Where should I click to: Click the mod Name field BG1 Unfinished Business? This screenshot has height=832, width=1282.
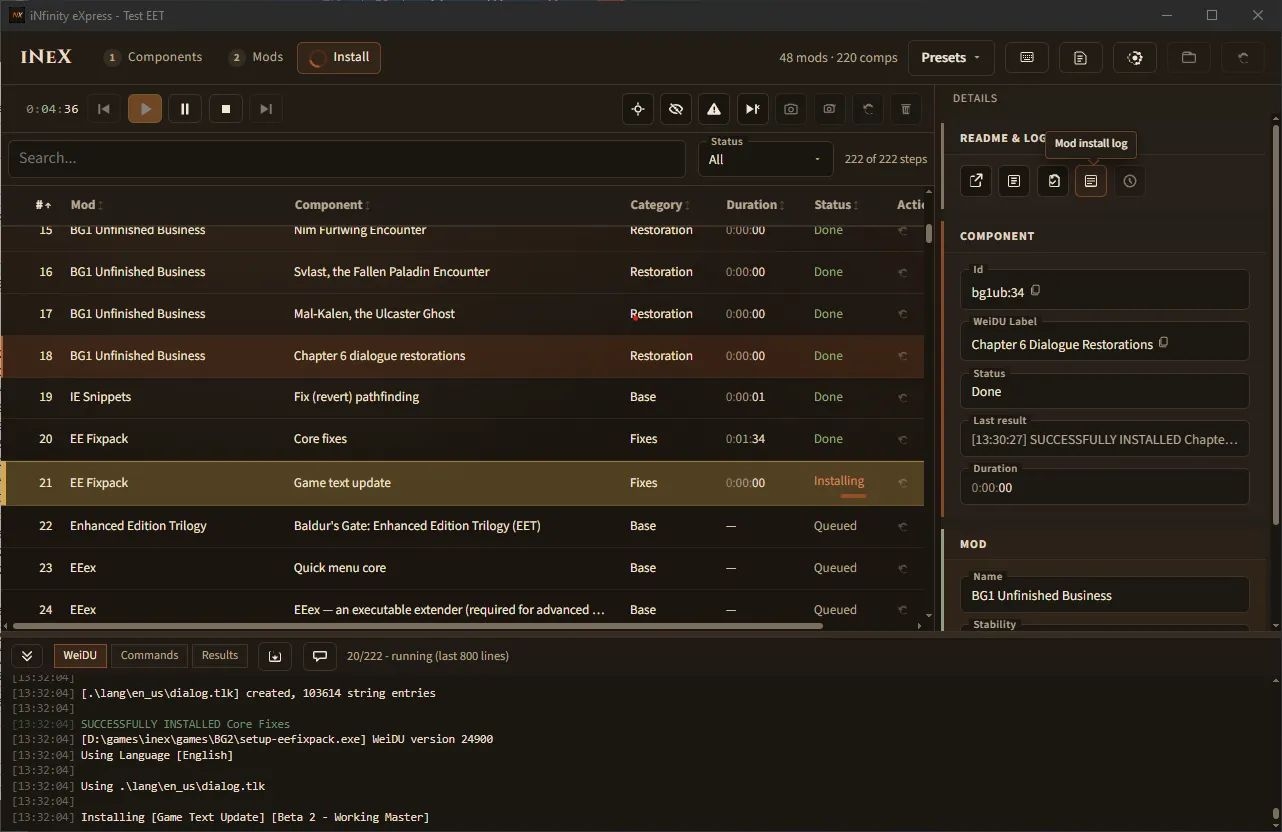click(x=1104, y=594)
